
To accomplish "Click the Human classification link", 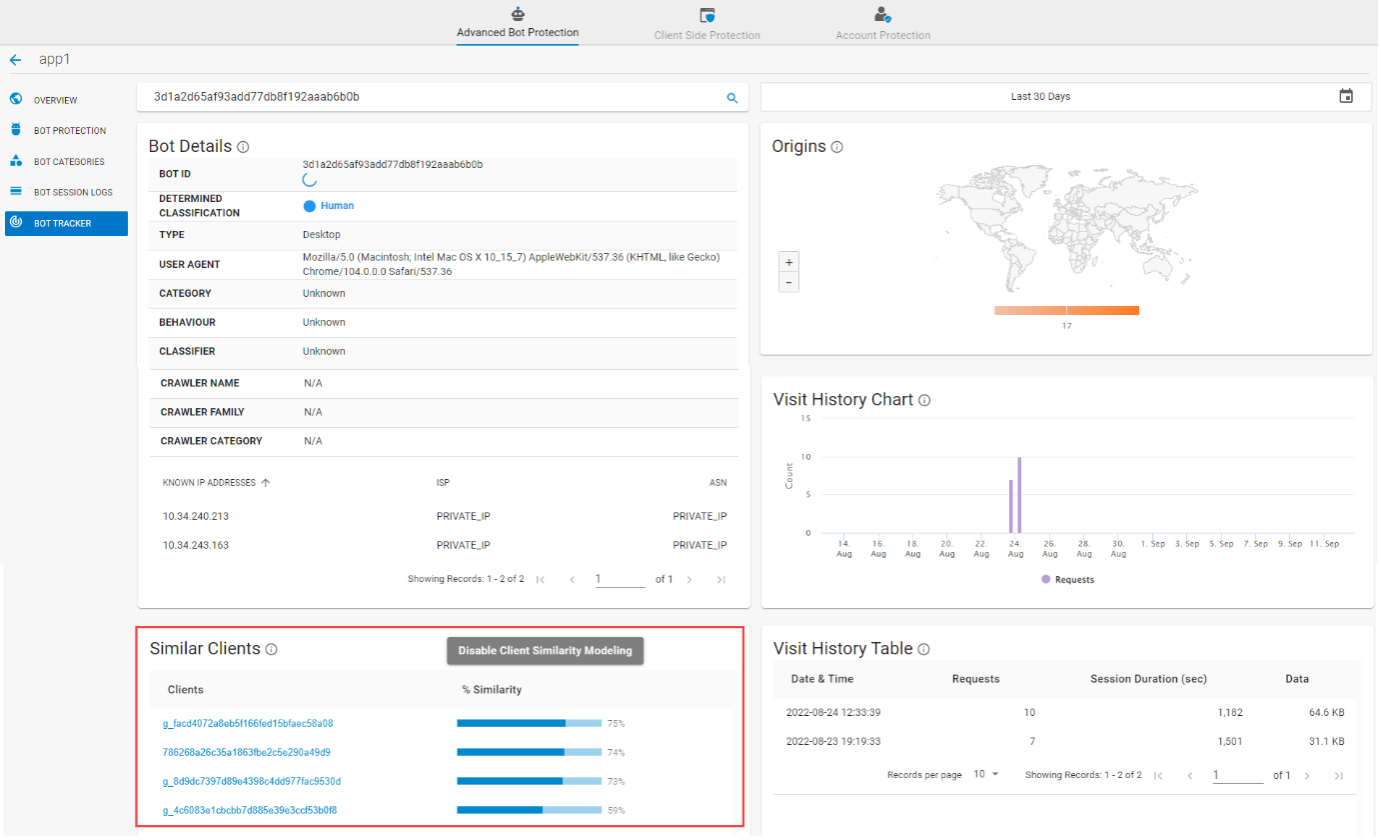I will pos(337,206).
